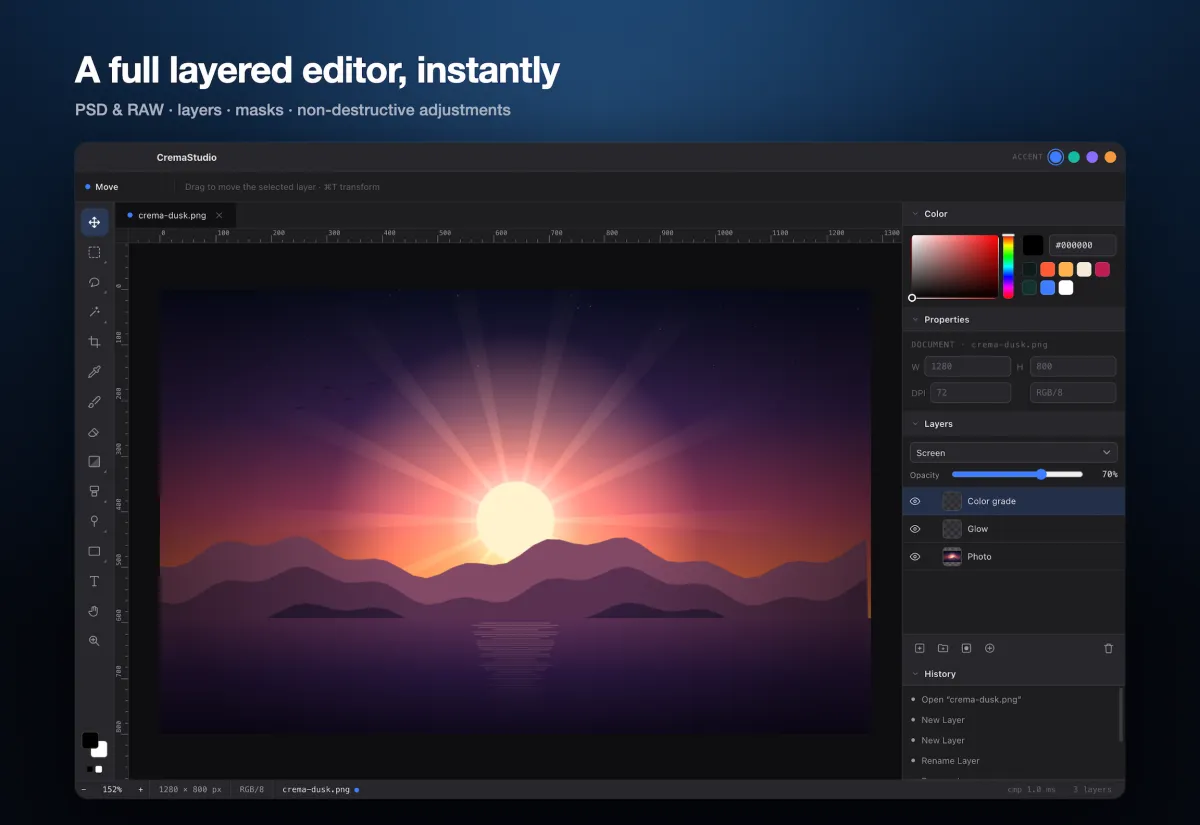Screen dimensions: 1200x825
Task: Click the black current color swatch
Action: point(1033,245)
